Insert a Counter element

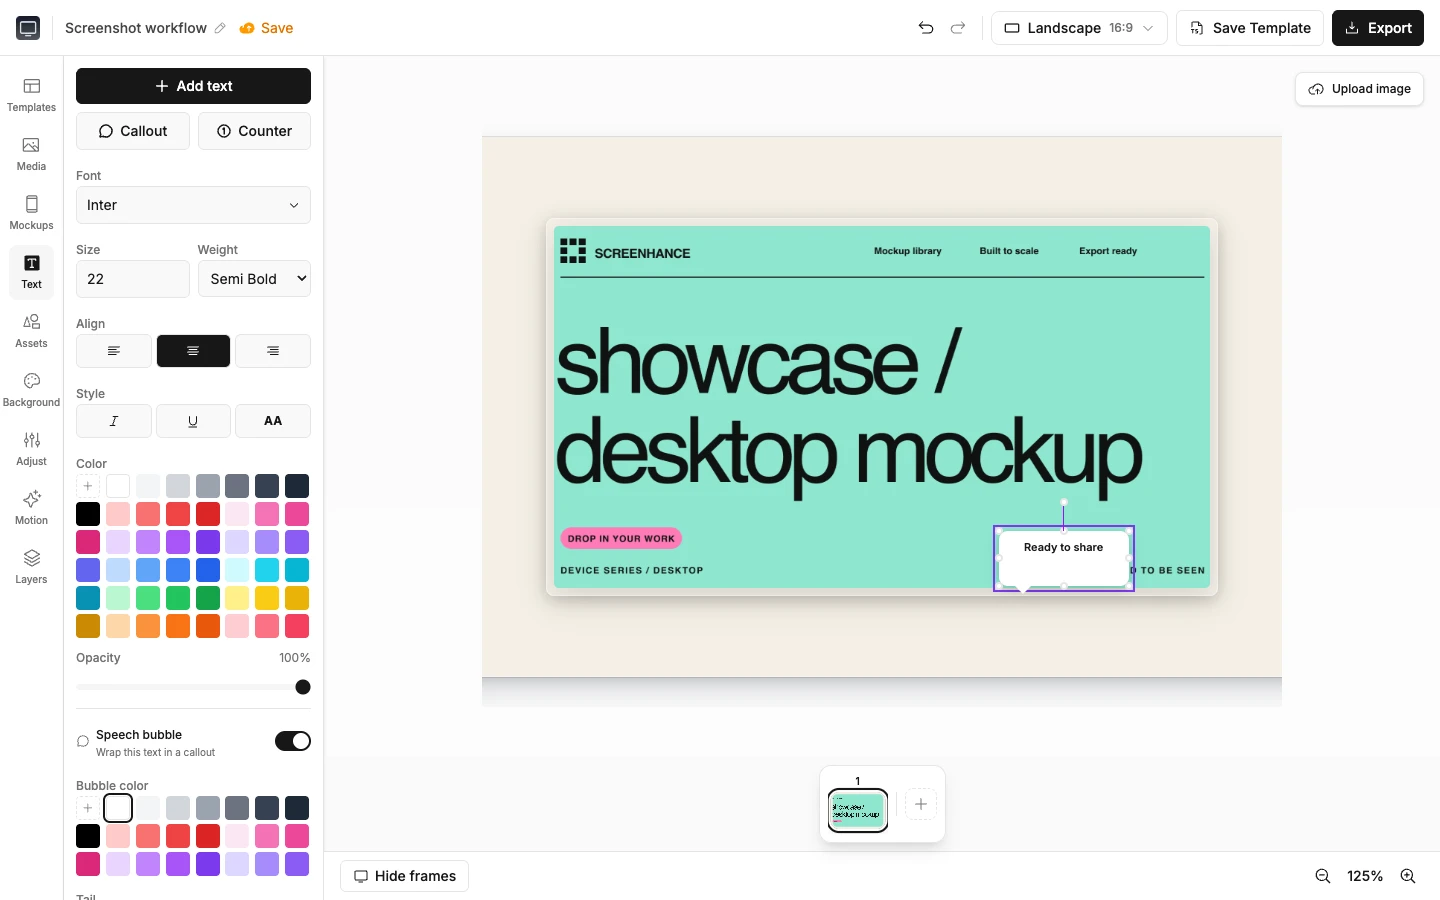pos(254,131)
